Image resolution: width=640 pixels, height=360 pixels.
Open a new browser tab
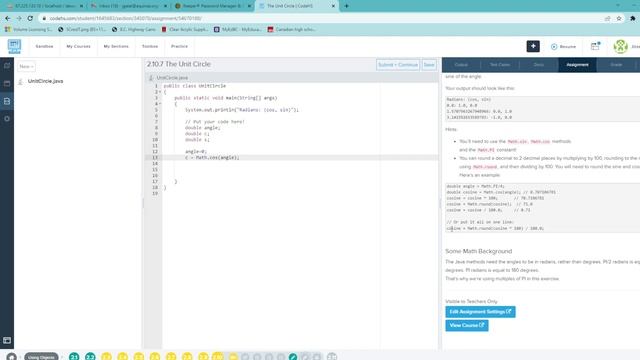tap(346, 6)
